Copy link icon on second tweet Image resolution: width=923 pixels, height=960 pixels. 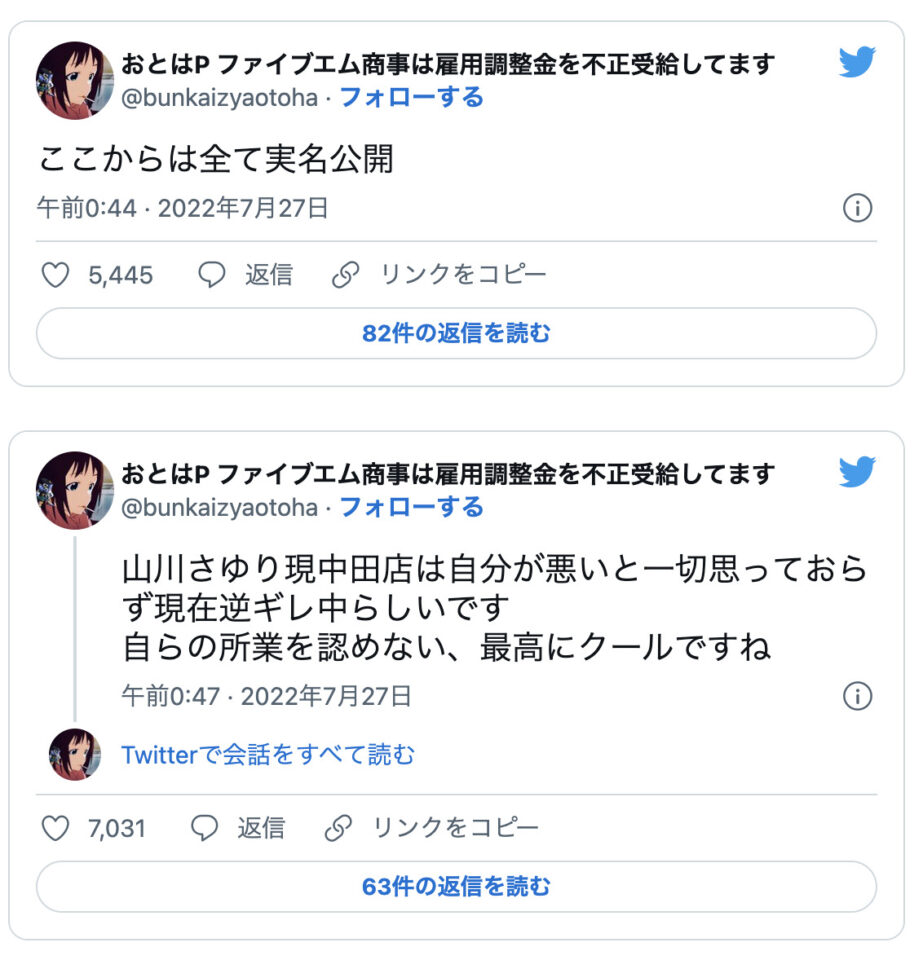338,828
